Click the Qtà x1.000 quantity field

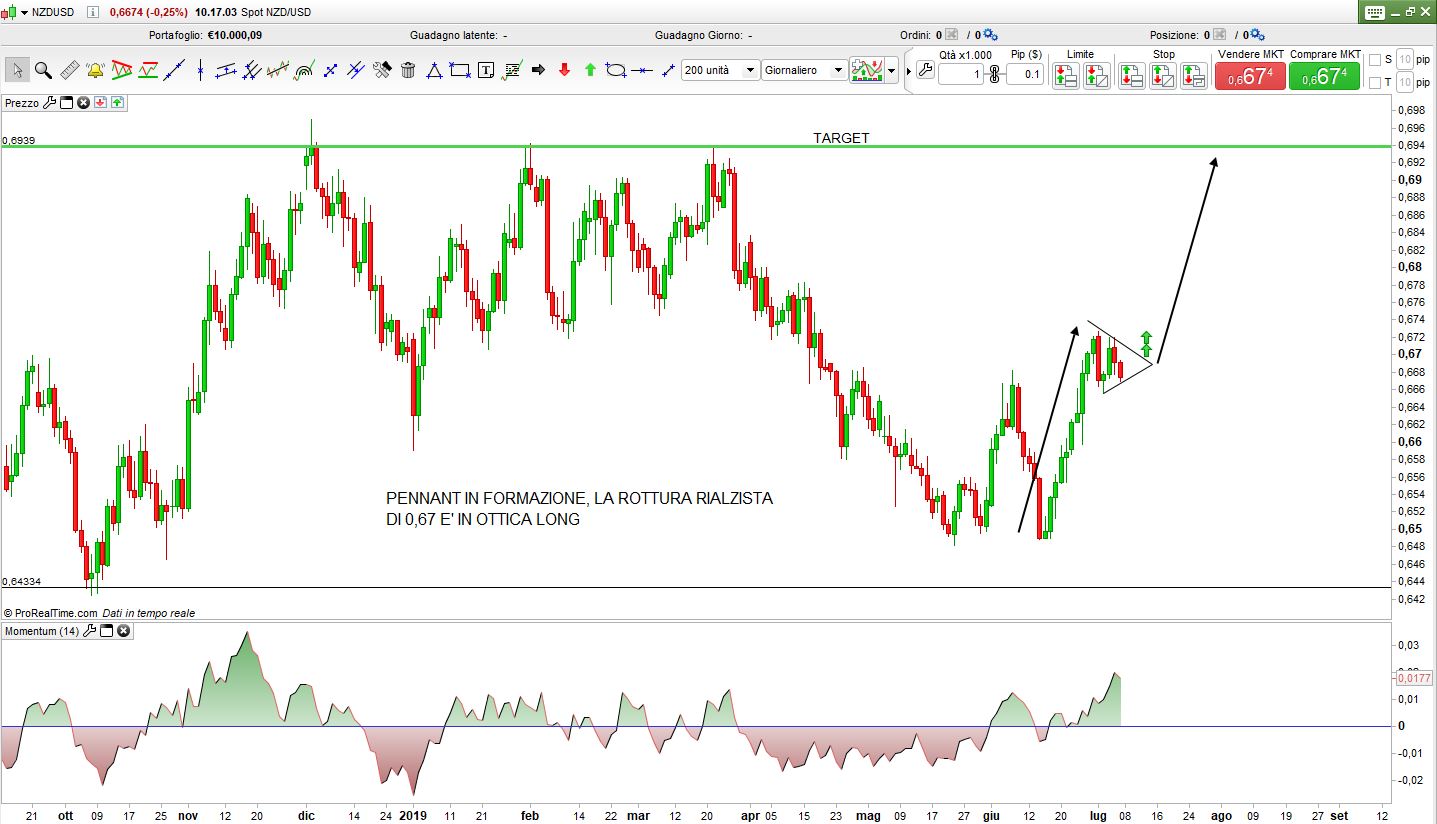click(962, 74)
